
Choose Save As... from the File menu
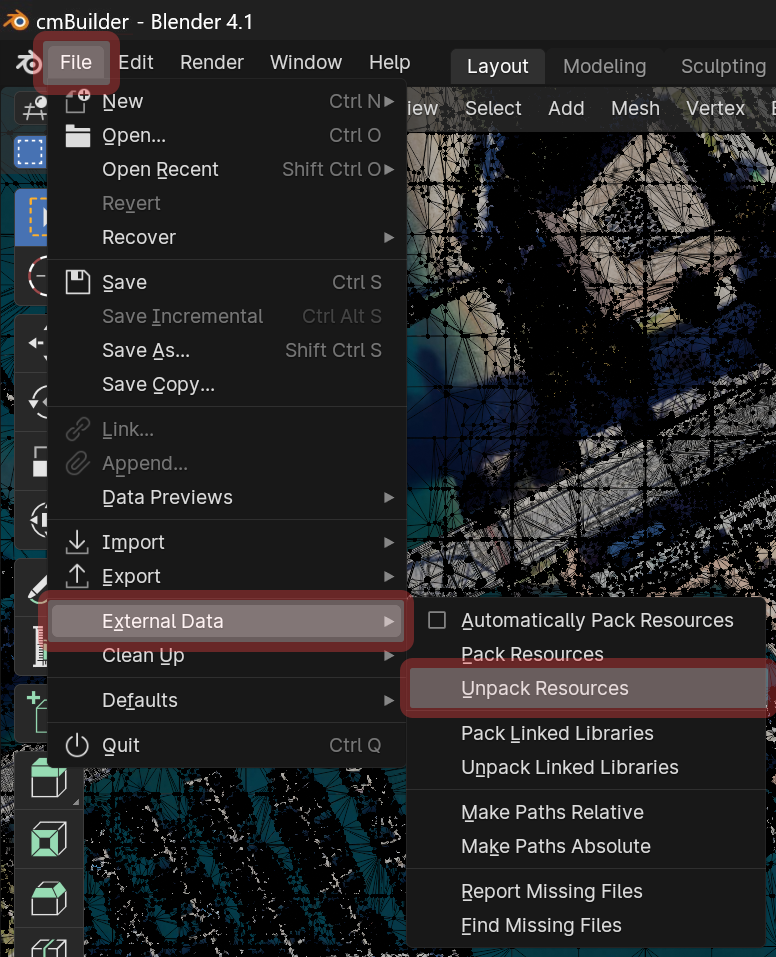coord(227,350)
